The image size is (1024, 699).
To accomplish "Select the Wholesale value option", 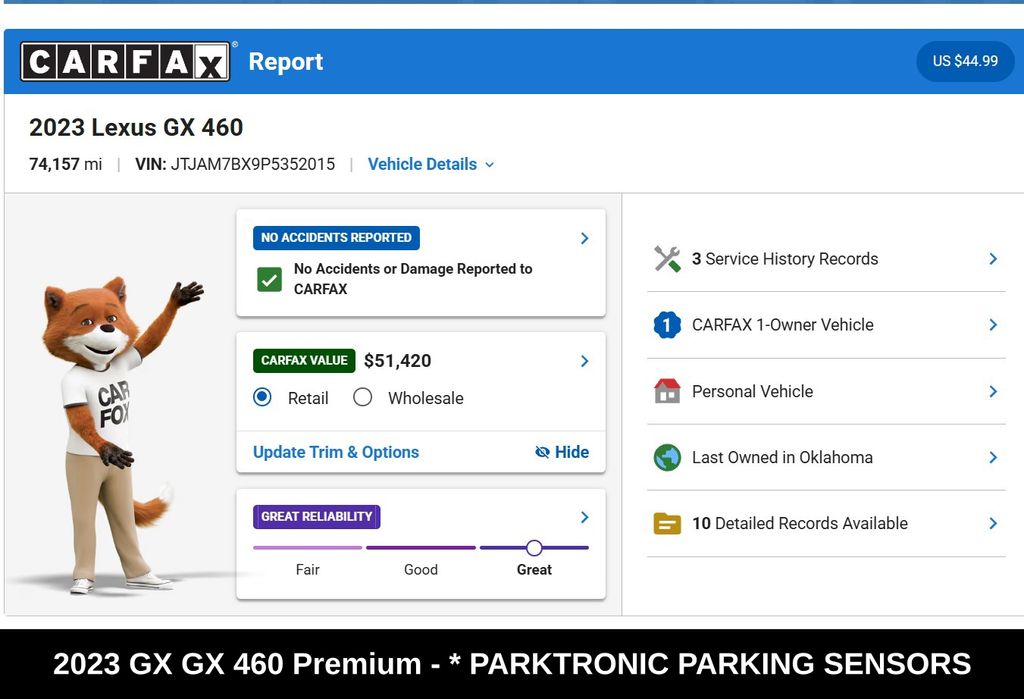I will pos(362,397).
